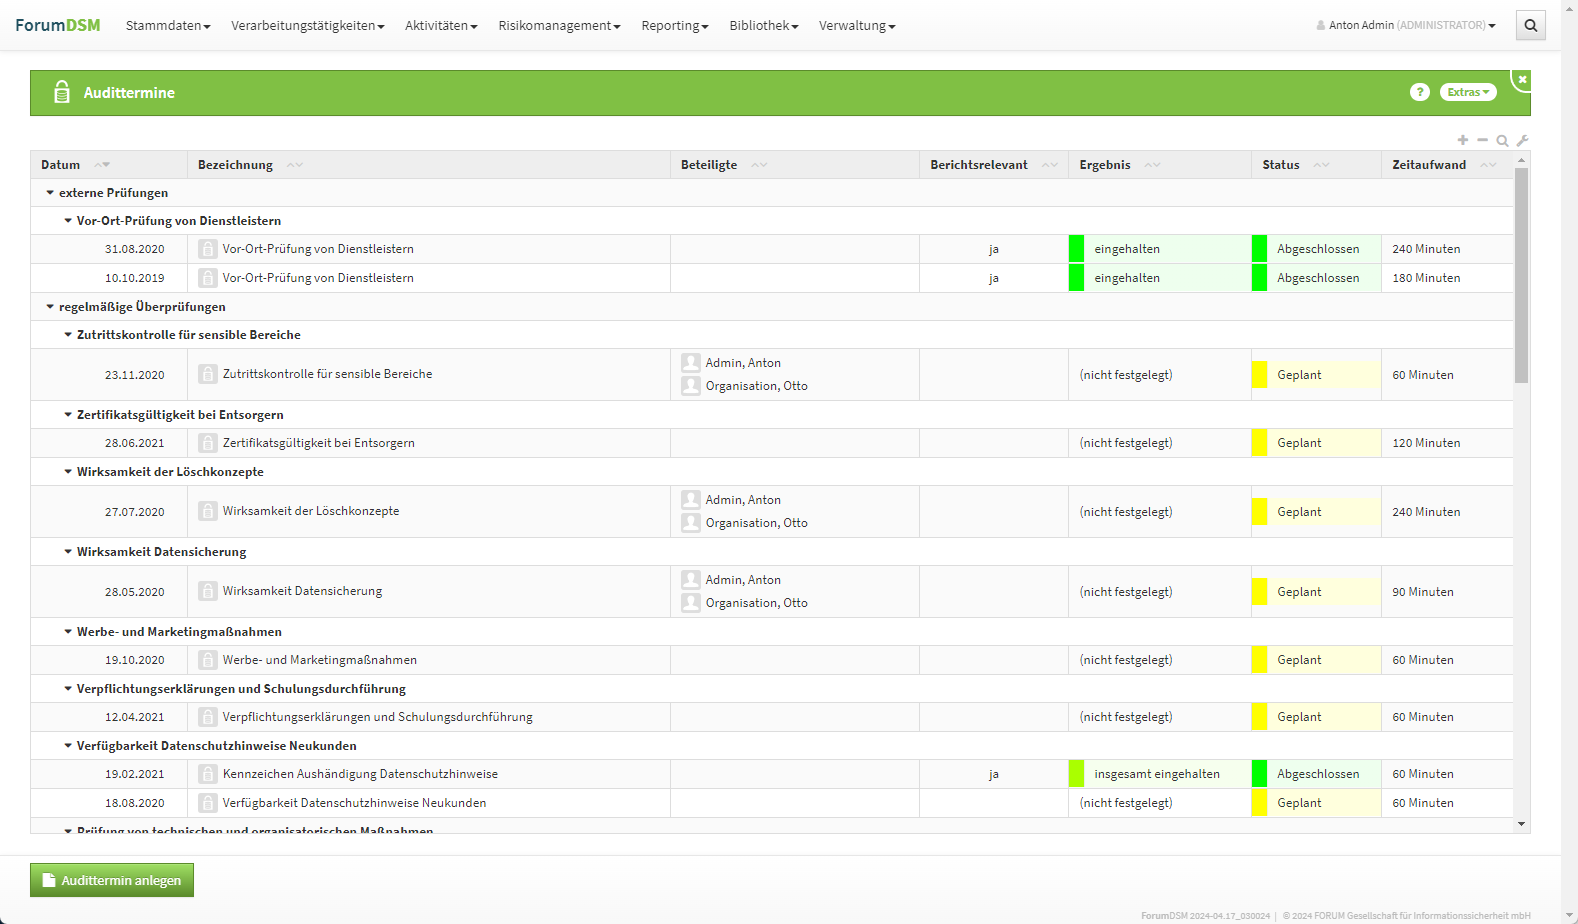This screenshot has width=1578, height=924.
Task: Close the Audittermine panel with the X
Action: click(1522, 79)
